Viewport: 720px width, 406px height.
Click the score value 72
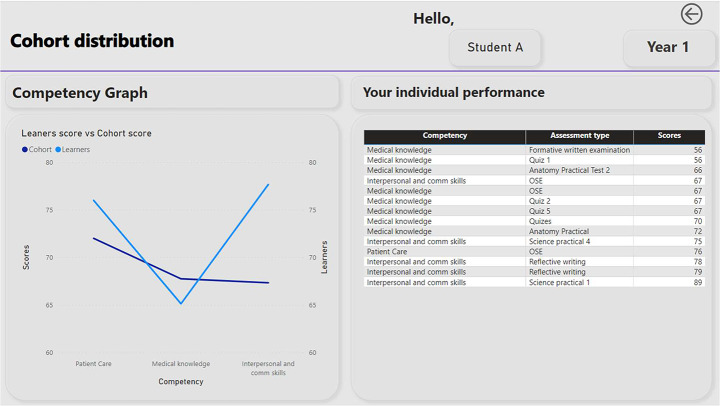click(x=698, y=231)
